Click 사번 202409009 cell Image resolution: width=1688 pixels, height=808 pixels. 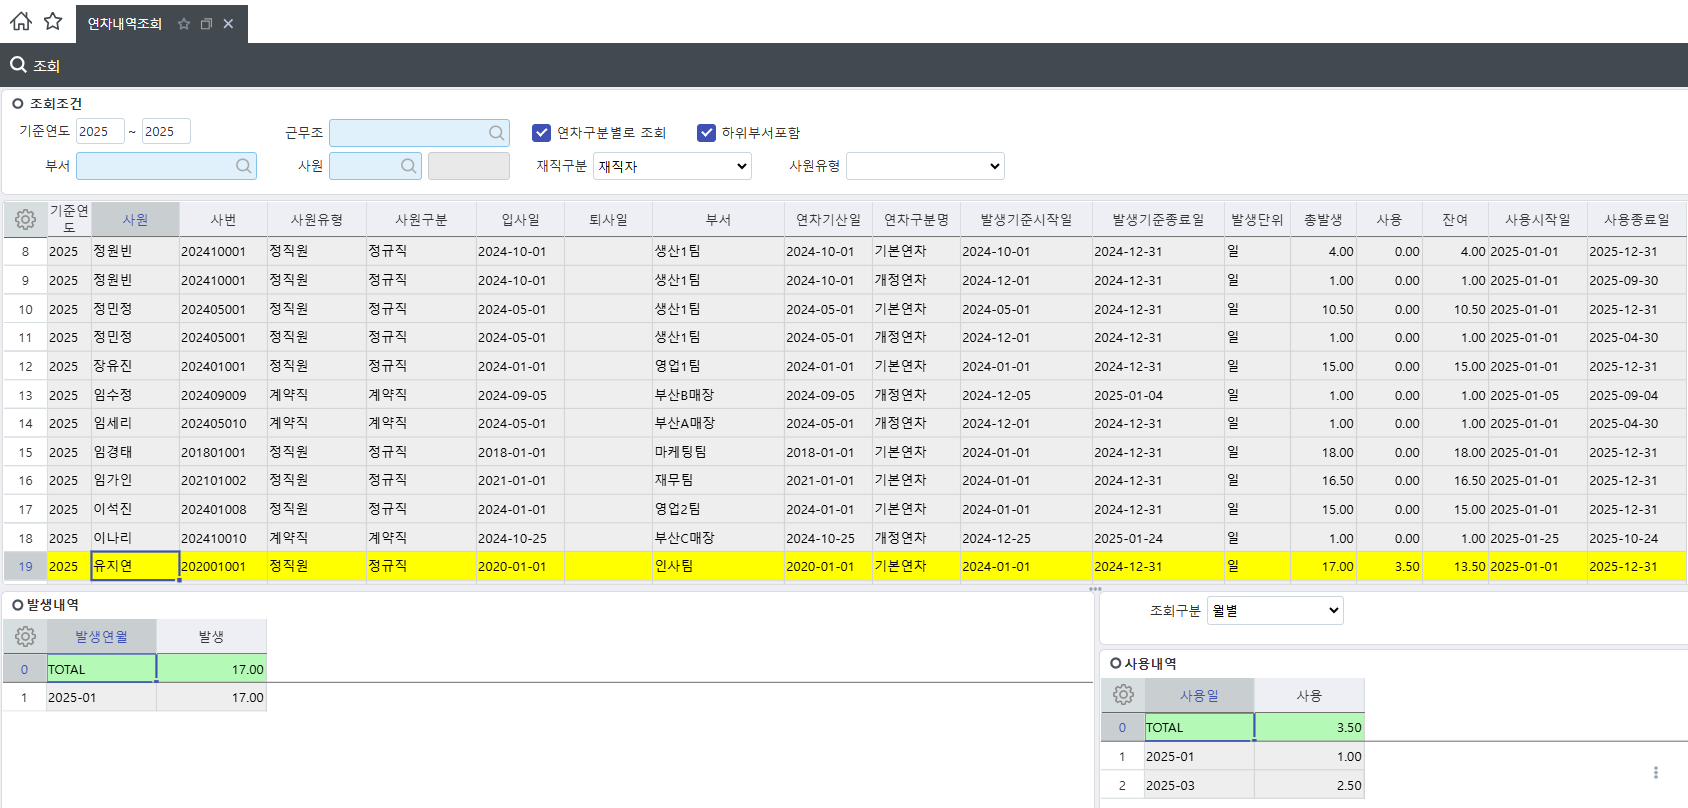[223, 395]
